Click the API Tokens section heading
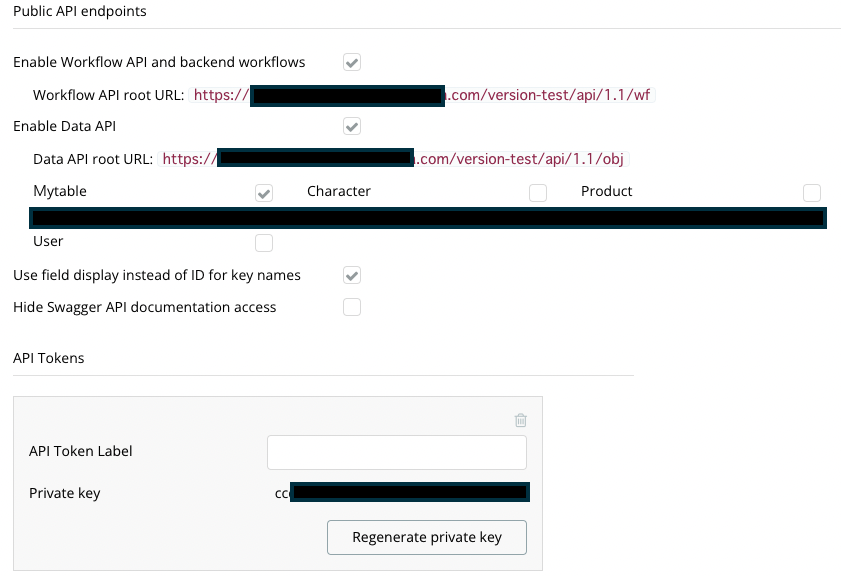The height and width of the screenshot is (576, 841). click(49, 358)
